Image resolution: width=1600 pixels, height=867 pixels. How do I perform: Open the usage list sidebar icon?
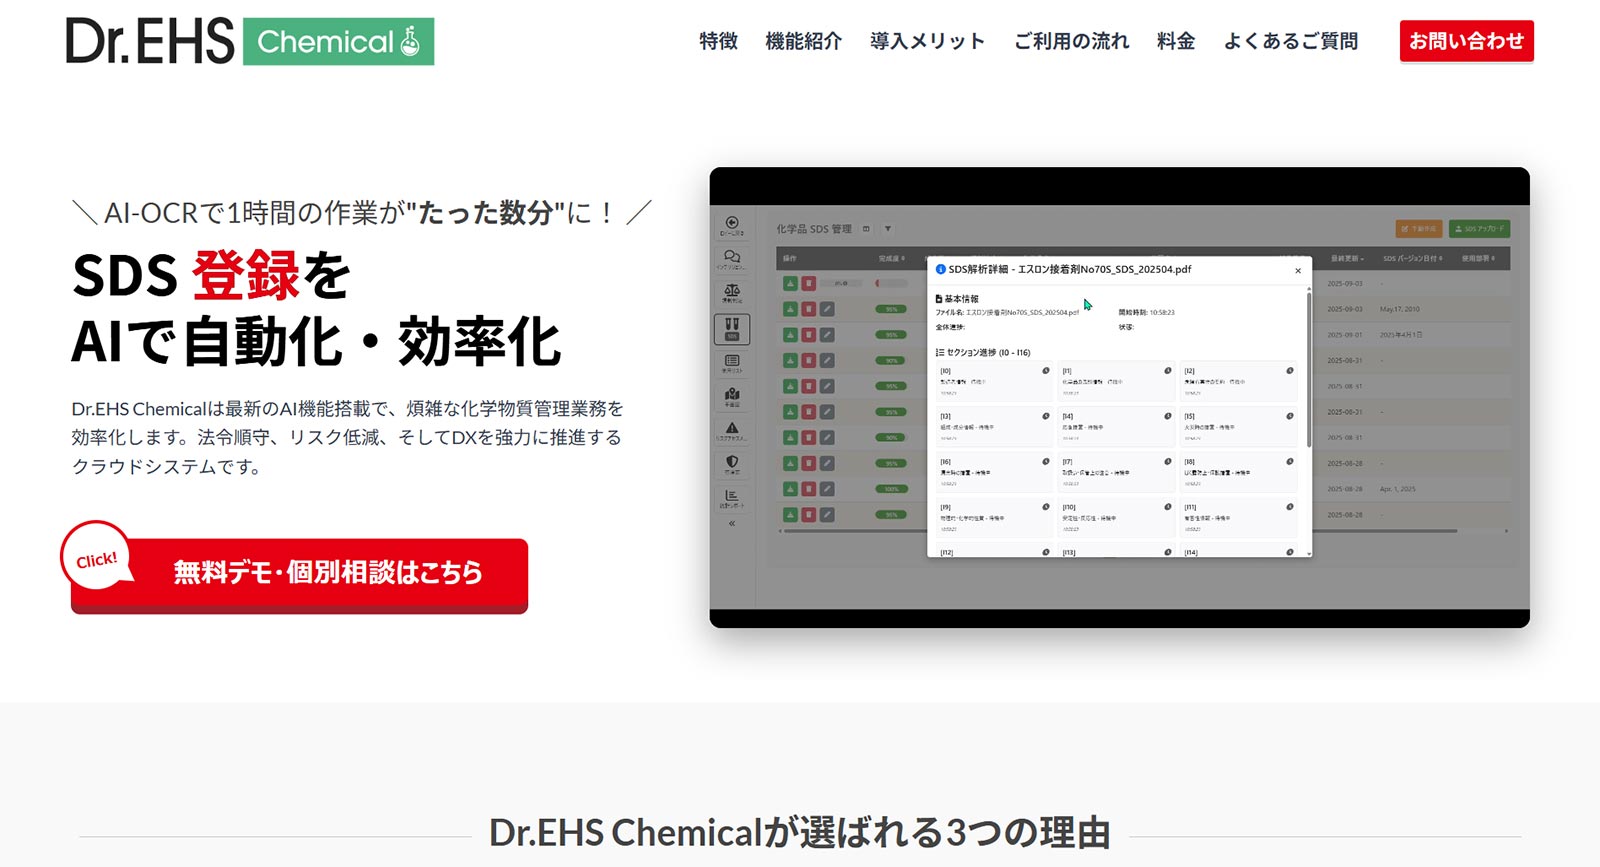pyautogui.click(x=732, y=363)
